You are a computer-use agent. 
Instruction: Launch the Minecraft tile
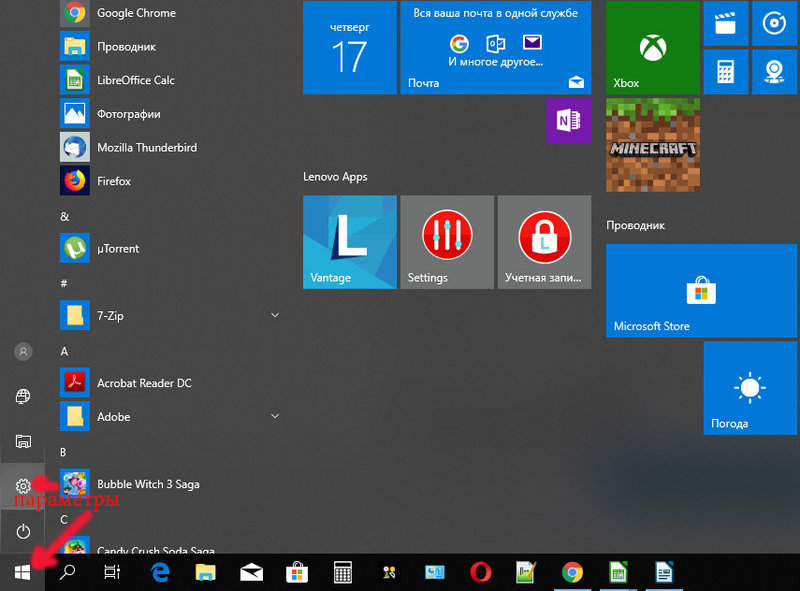pyautogui.click(x=653, y=145)
